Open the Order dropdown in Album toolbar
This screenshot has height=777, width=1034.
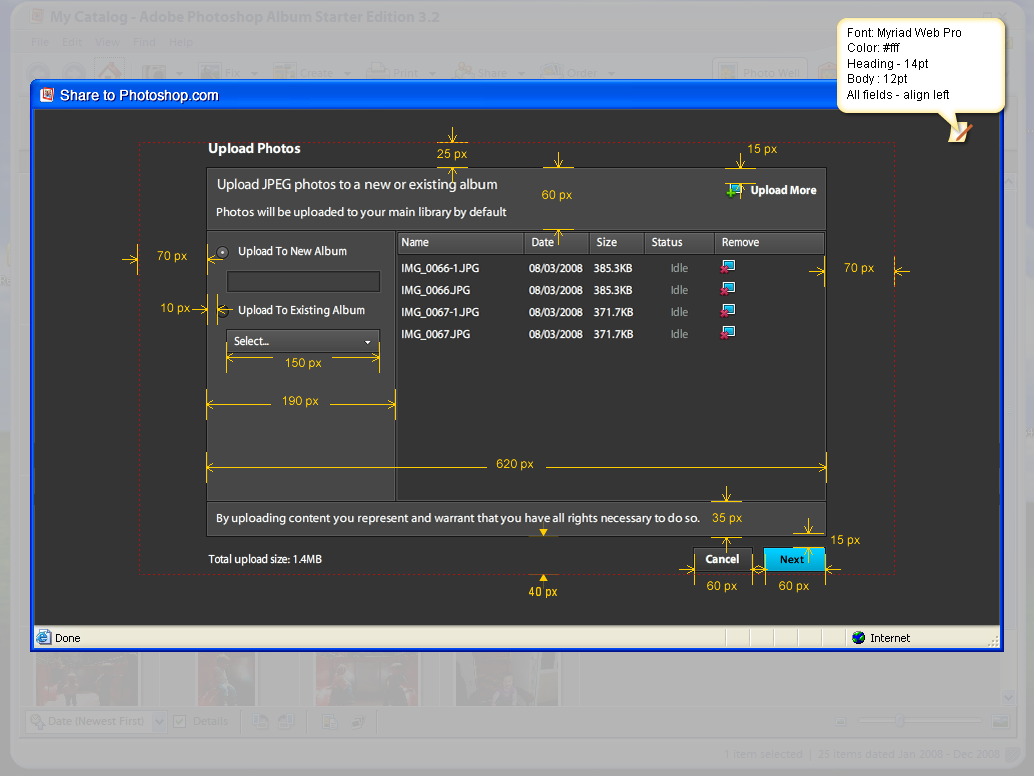point(611,73)
